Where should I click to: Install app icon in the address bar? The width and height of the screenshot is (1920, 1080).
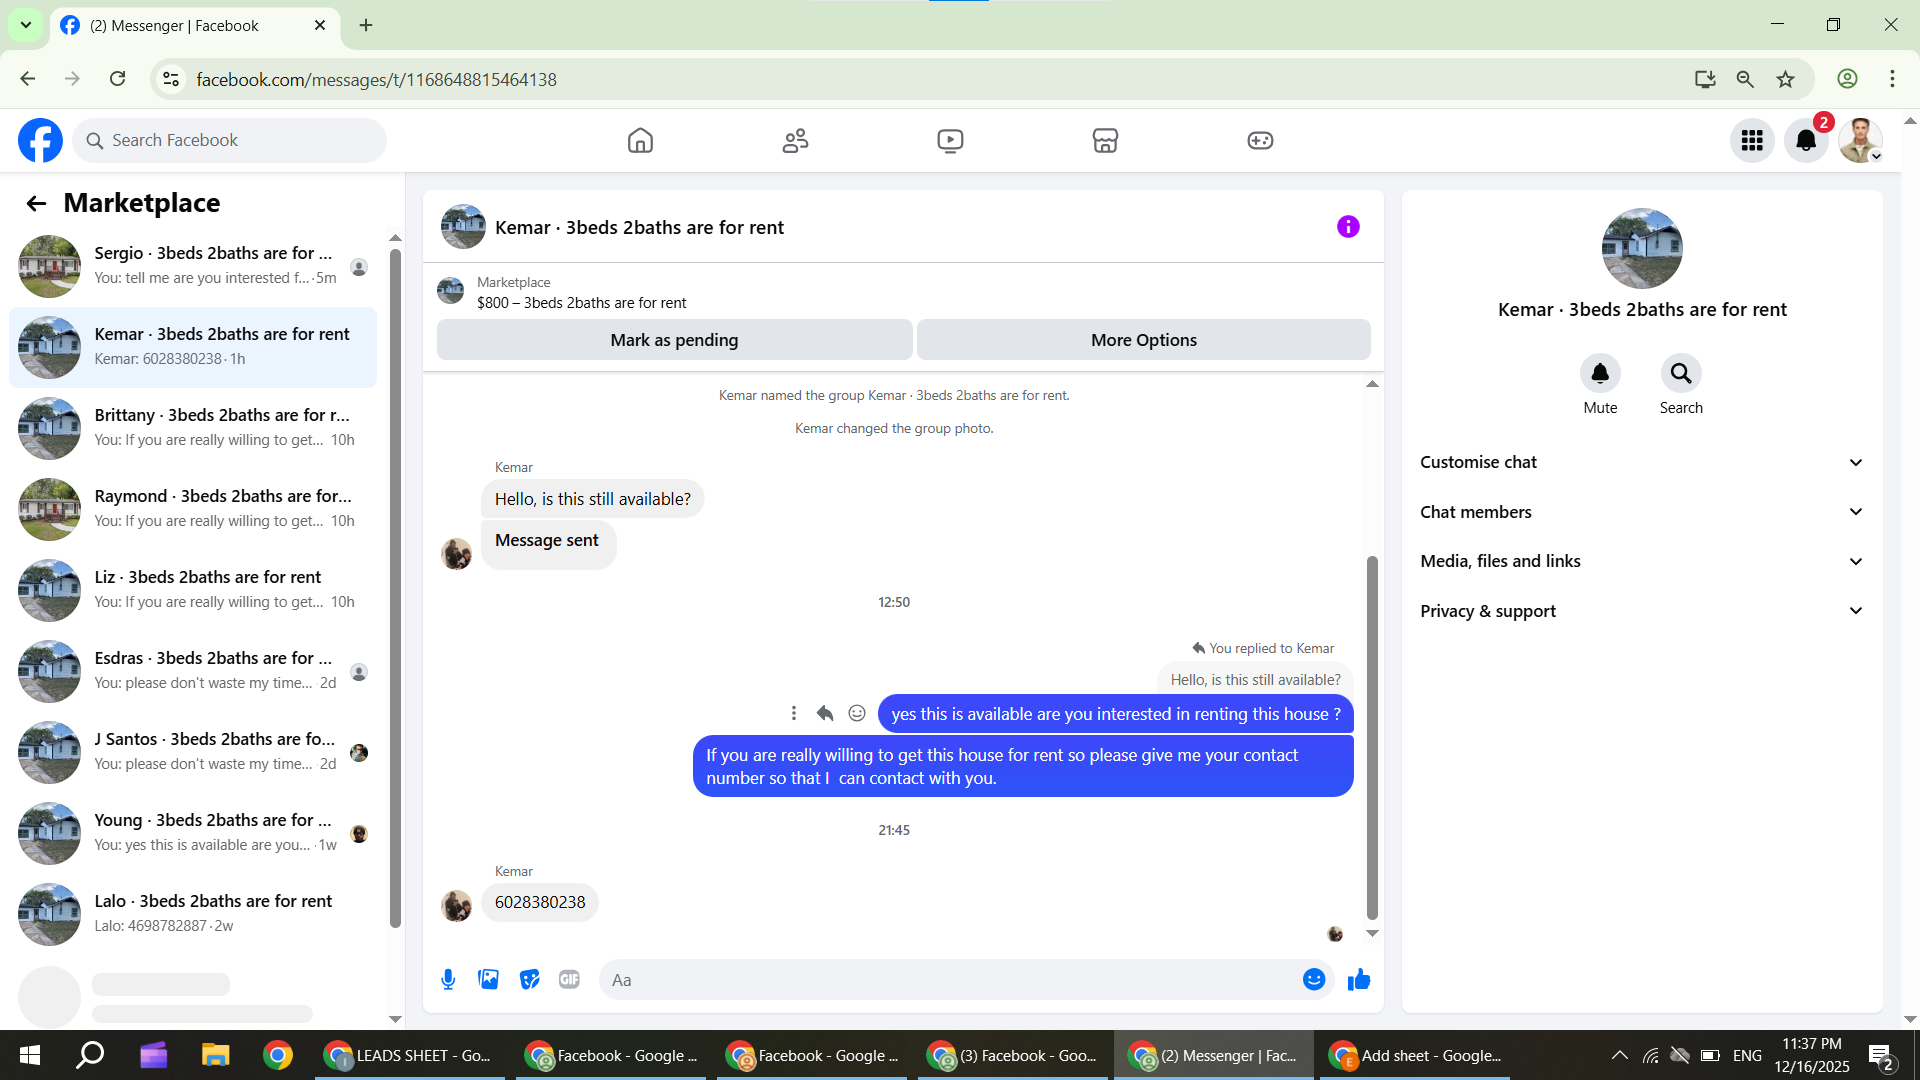[x=1705, y=79]
